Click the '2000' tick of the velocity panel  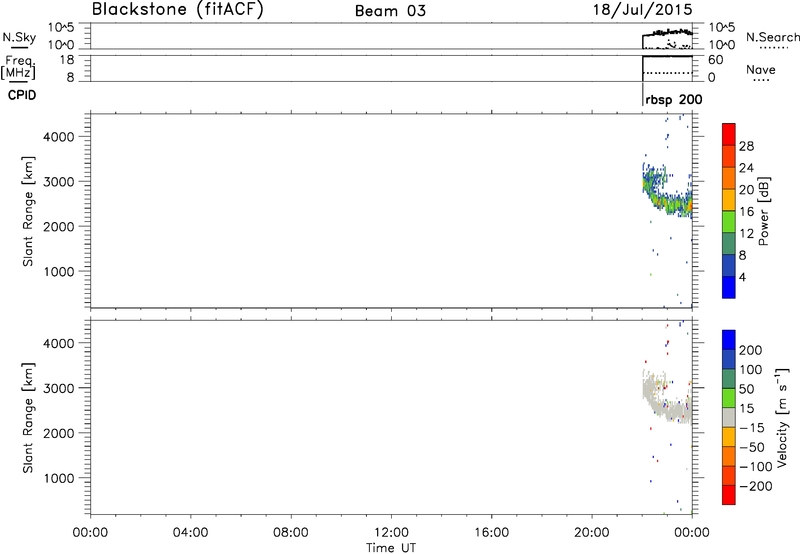tap(59, 433)
